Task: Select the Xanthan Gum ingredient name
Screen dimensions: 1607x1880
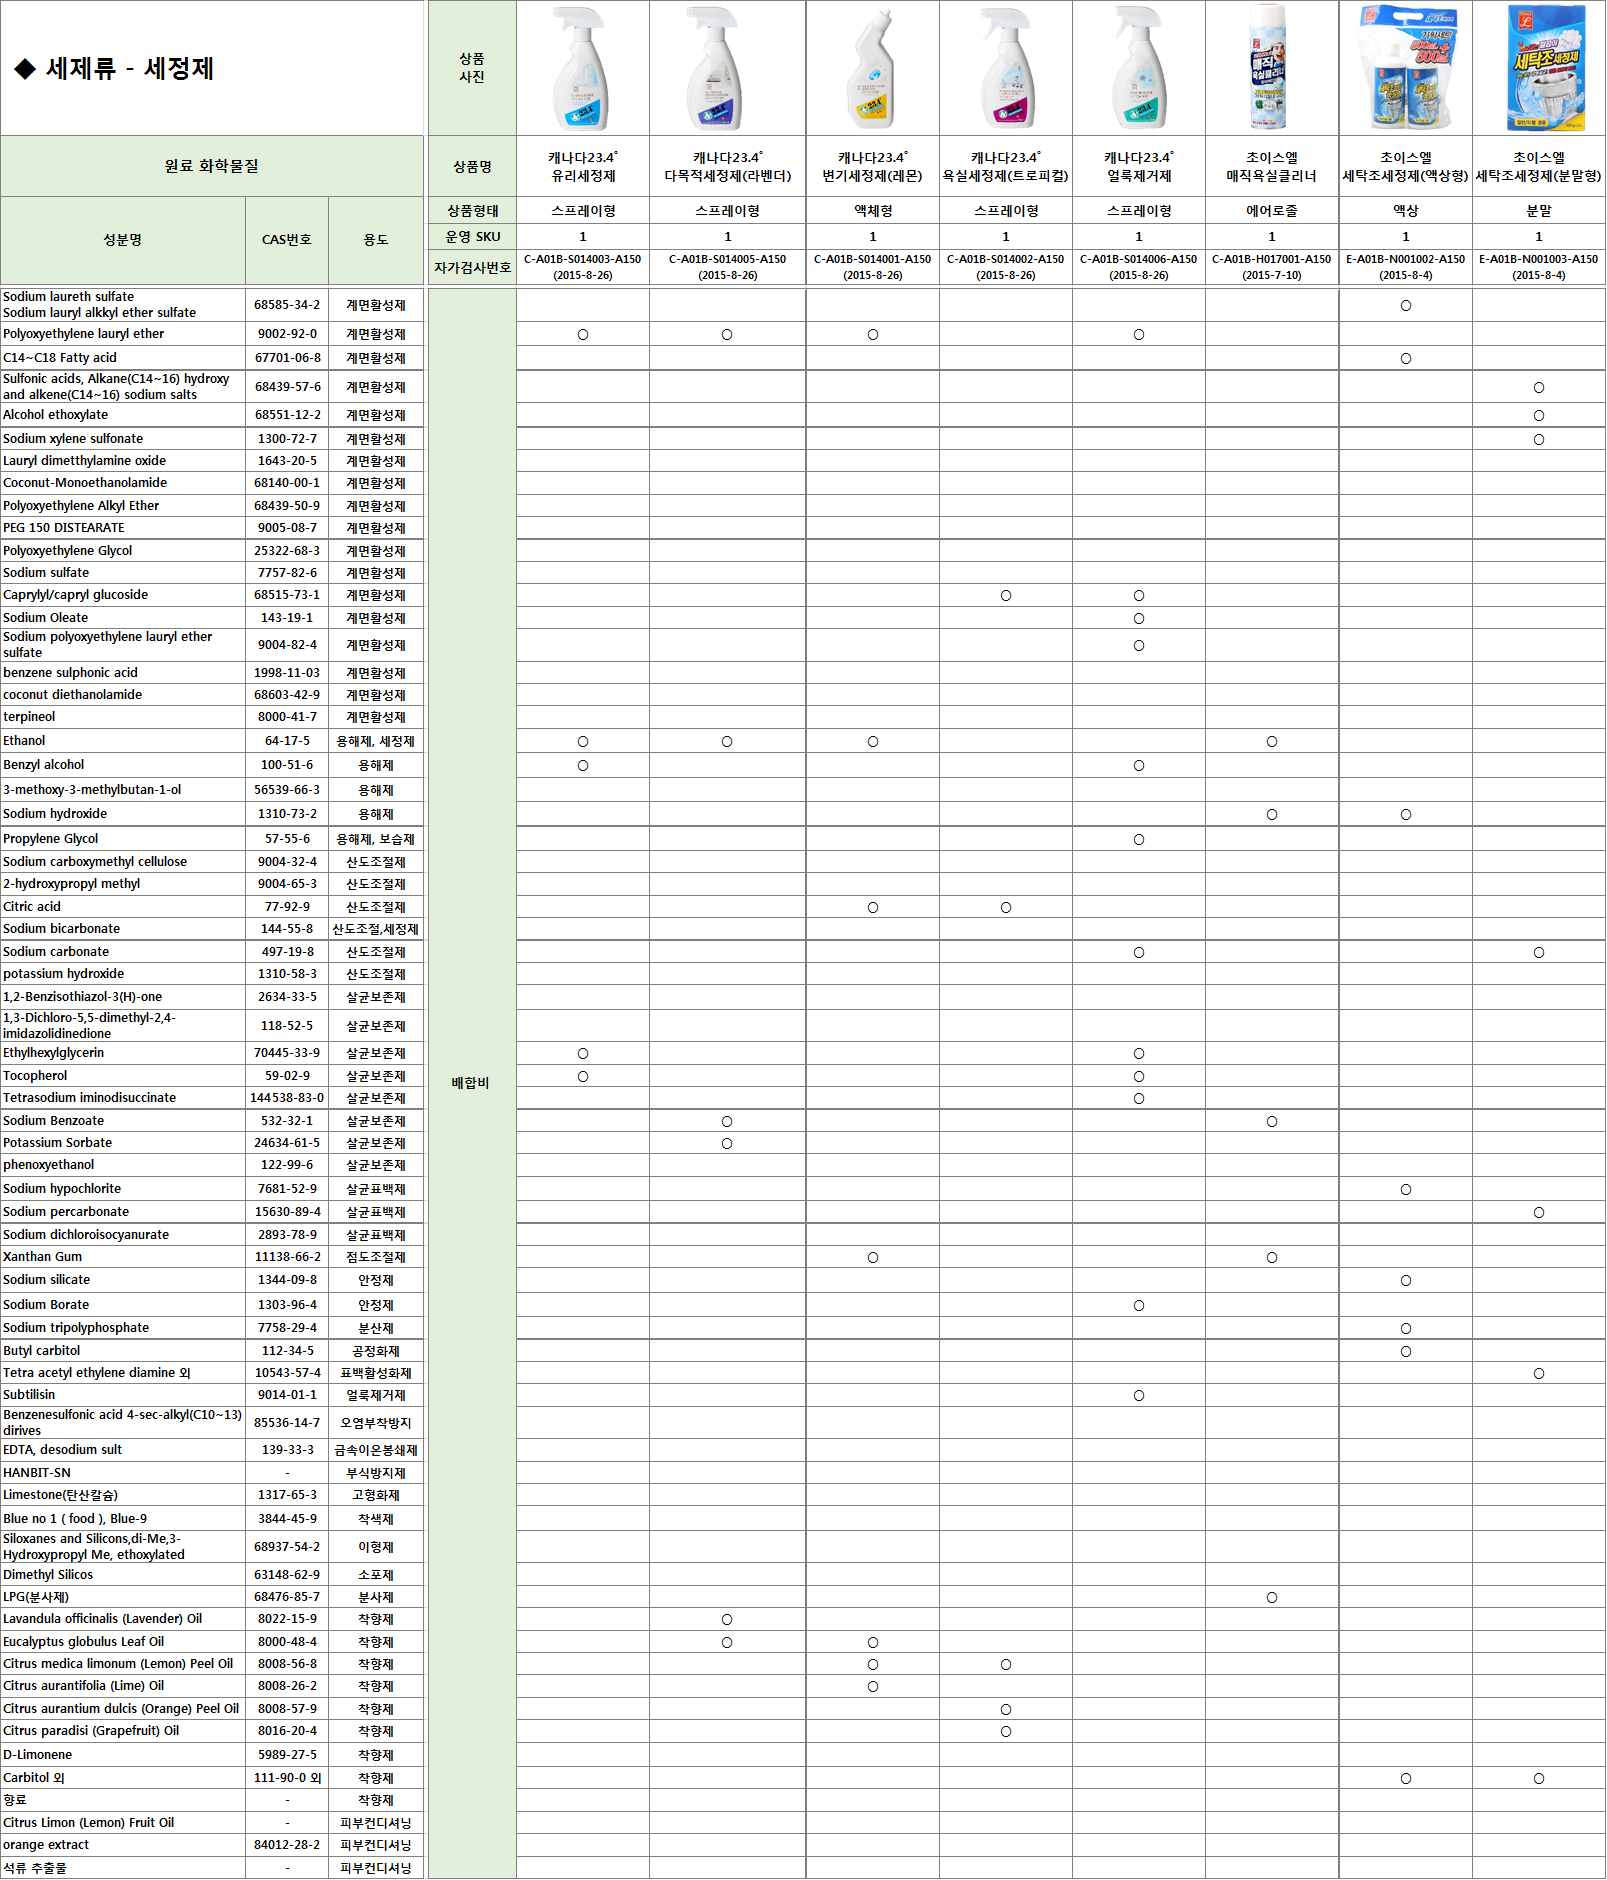Action: point(43,1257)
